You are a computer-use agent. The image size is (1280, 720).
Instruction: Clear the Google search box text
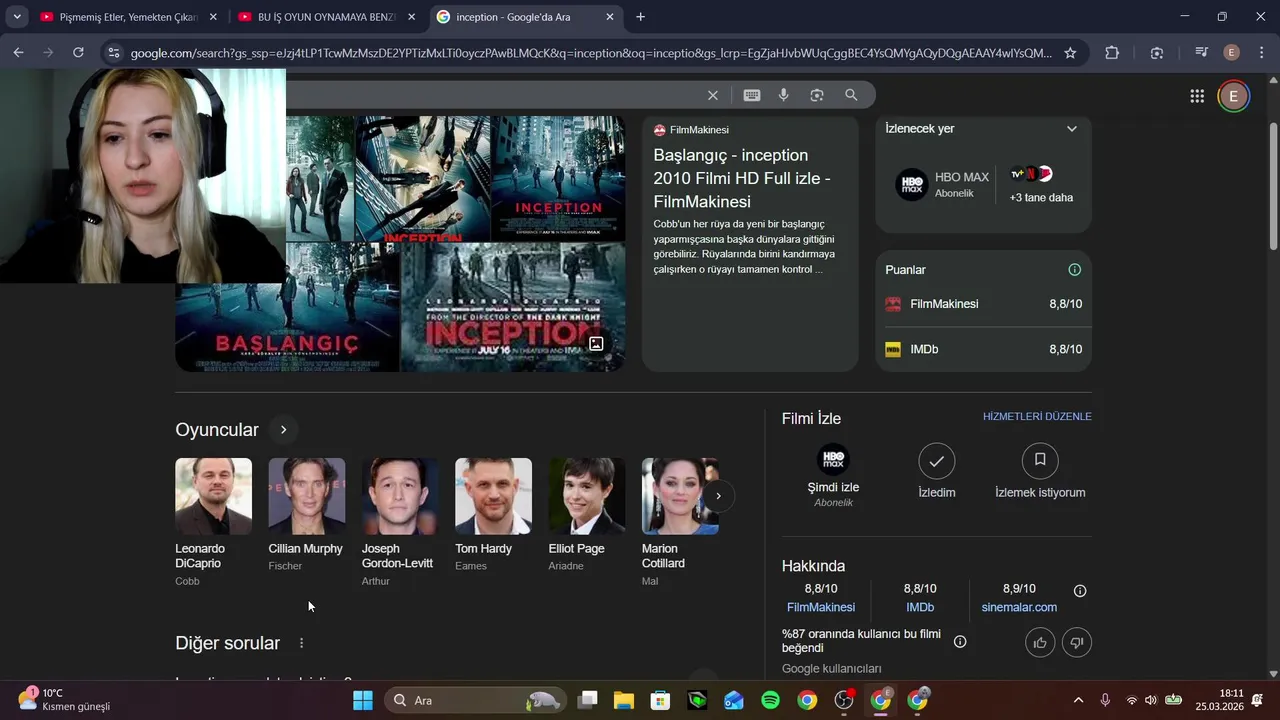coord(713,95)
